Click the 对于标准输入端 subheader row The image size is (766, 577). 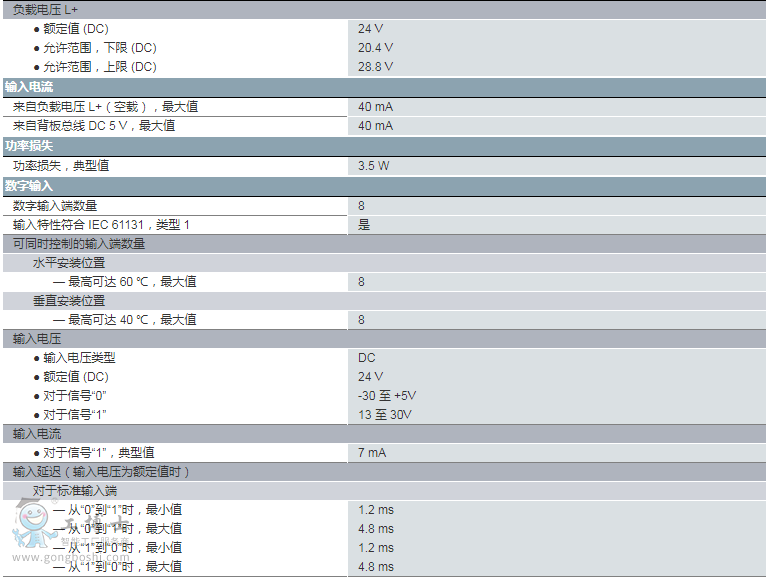click(x=75, y=491)
